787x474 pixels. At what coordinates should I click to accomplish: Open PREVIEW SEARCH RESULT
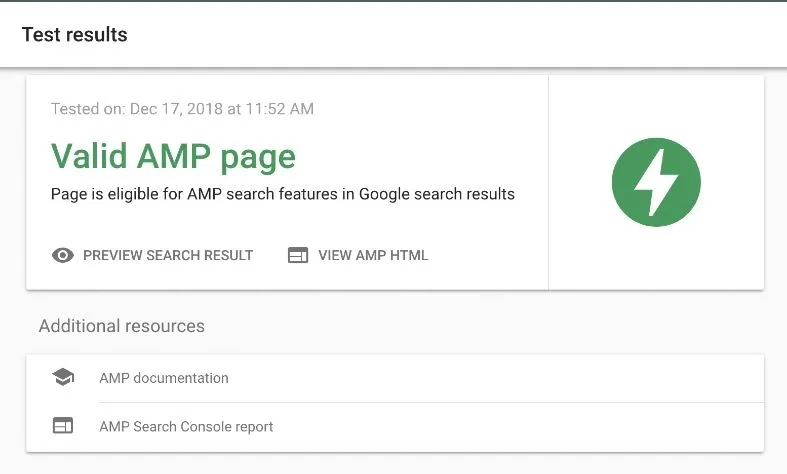point(168,255)
